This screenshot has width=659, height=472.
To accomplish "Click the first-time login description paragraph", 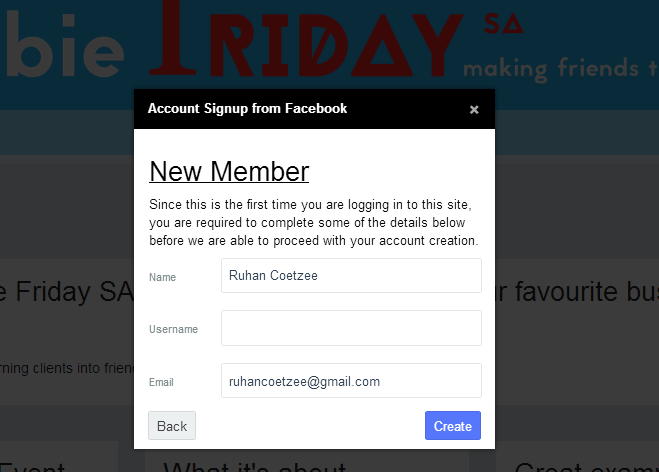I will (x=314, y=222).
